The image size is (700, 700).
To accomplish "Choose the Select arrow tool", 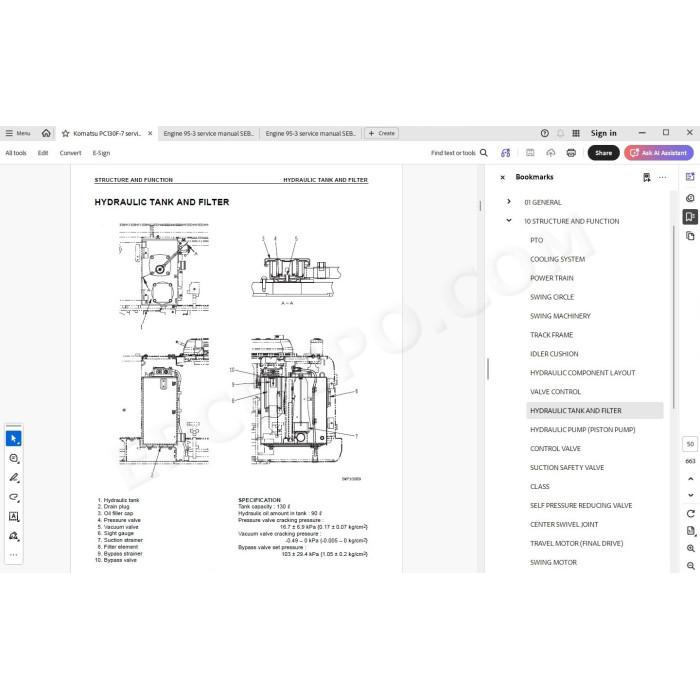I will click(x=14, y=438).
